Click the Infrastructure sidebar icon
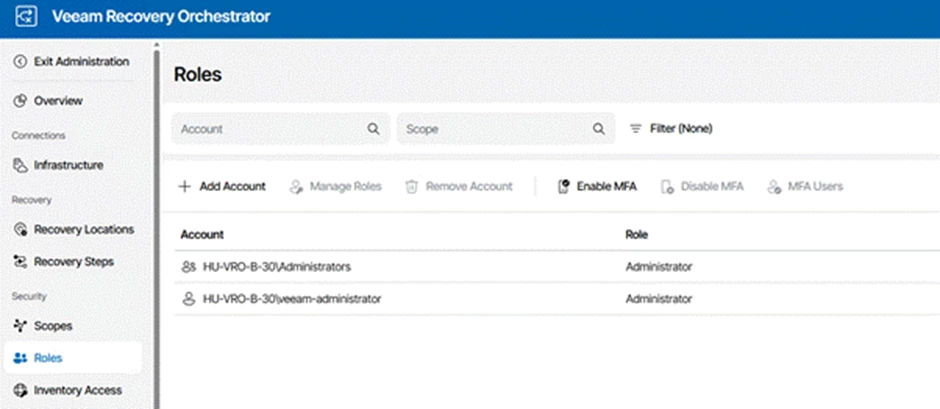Viewport: 940px width, 409px height. pyautogui.click(x=20, y=165)
